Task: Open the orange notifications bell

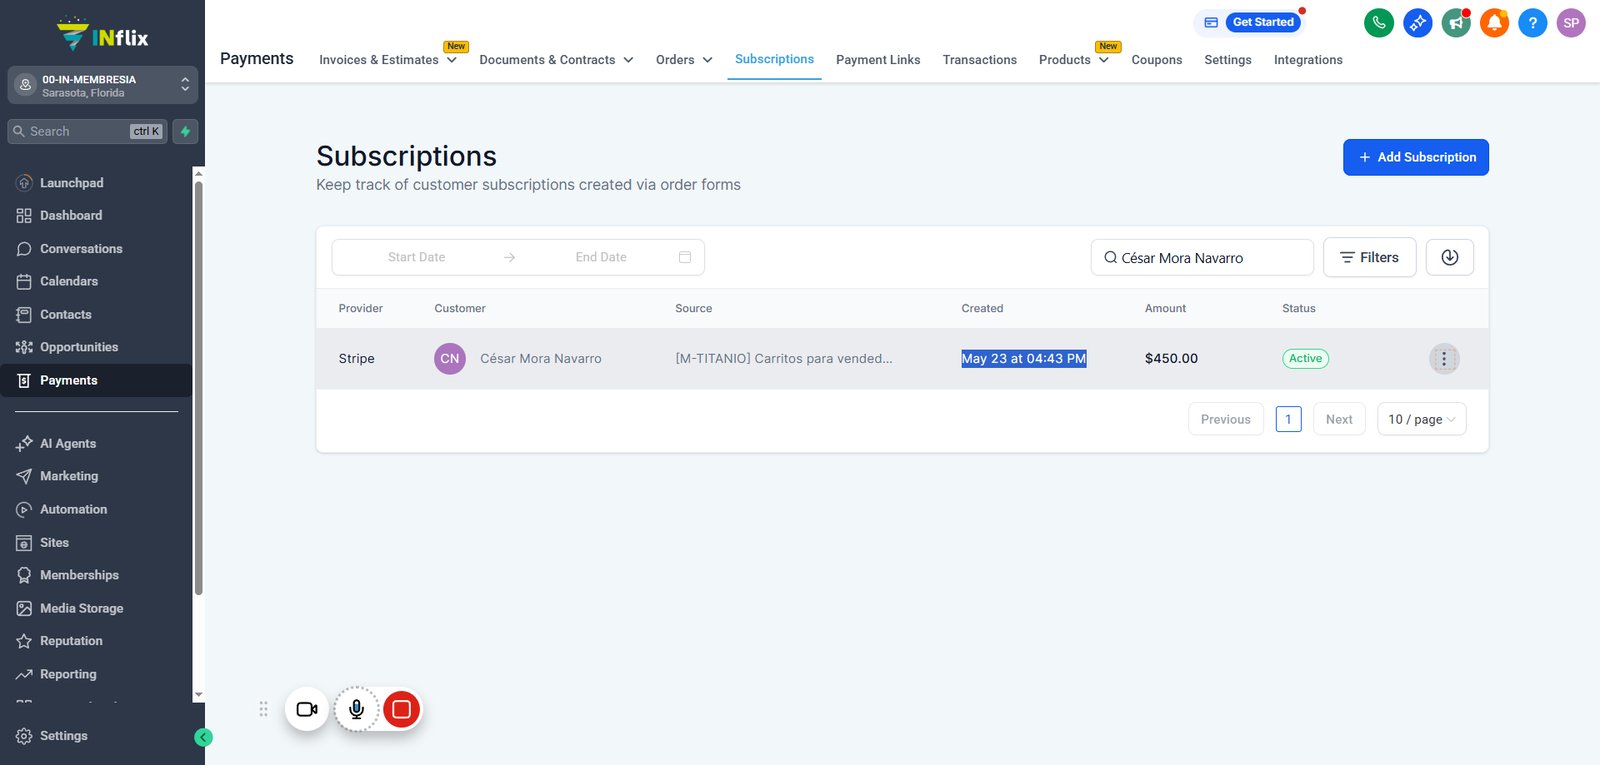Action: tap(1494, 23)
